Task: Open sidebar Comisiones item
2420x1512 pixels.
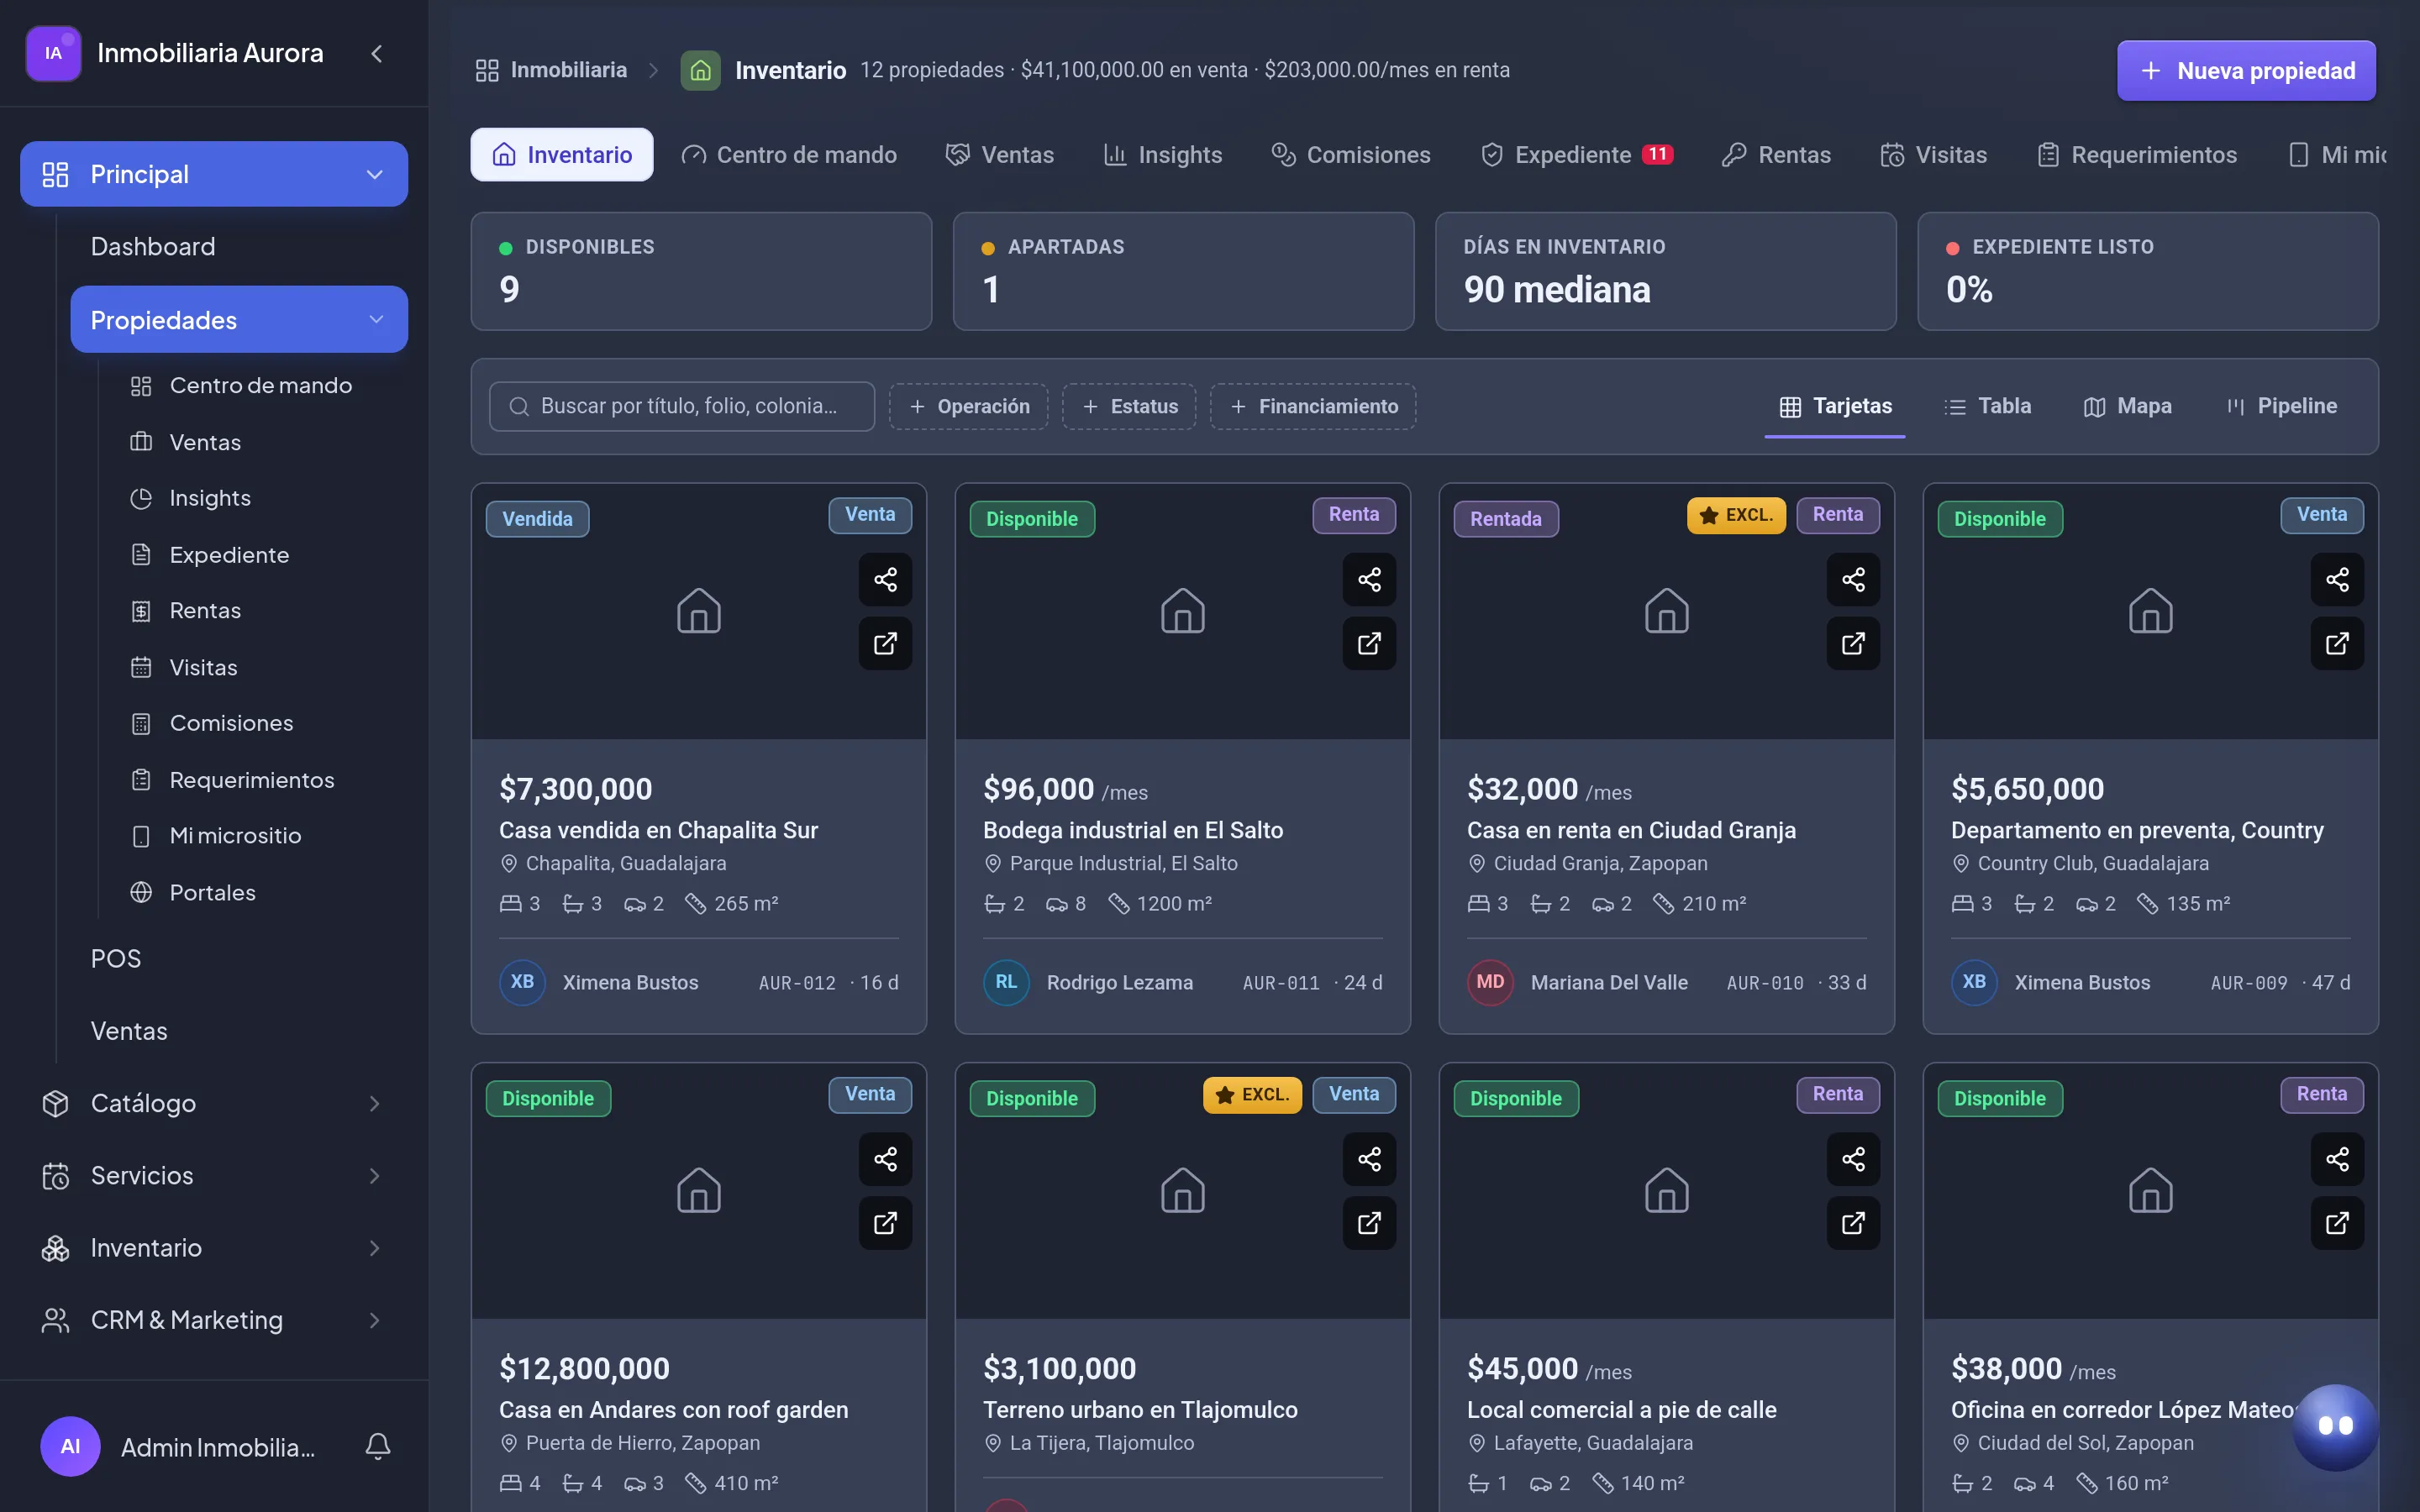Action: [231, 723]
